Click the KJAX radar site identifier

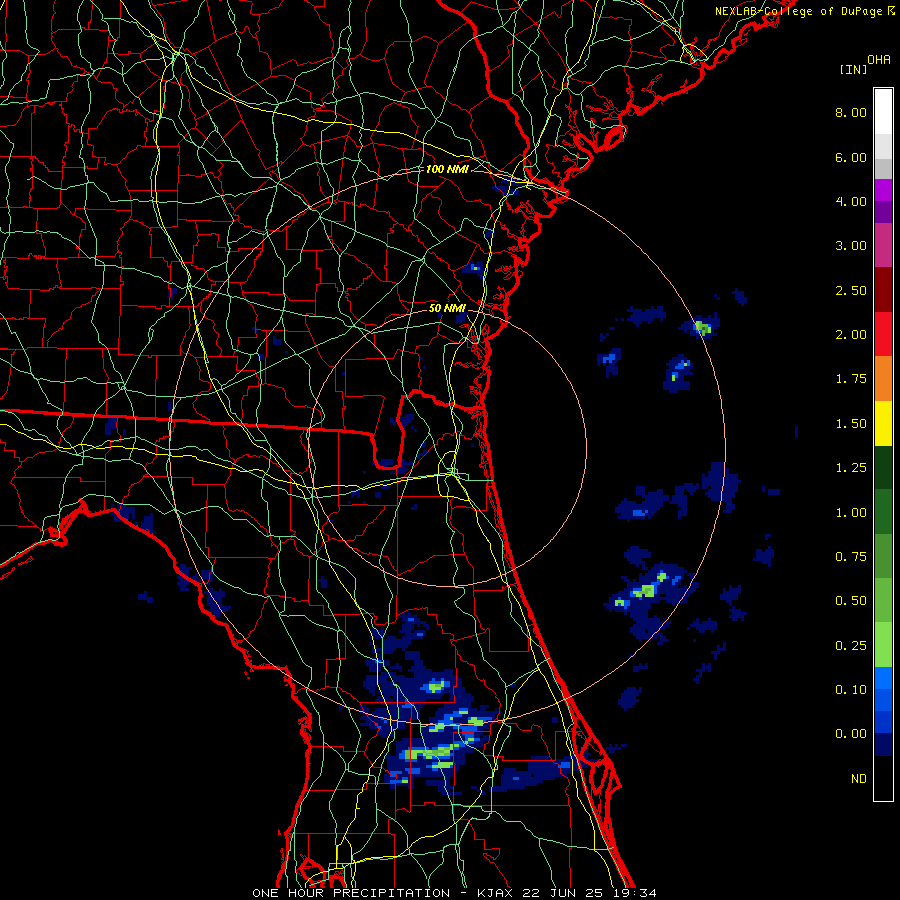tap(495, 893)
